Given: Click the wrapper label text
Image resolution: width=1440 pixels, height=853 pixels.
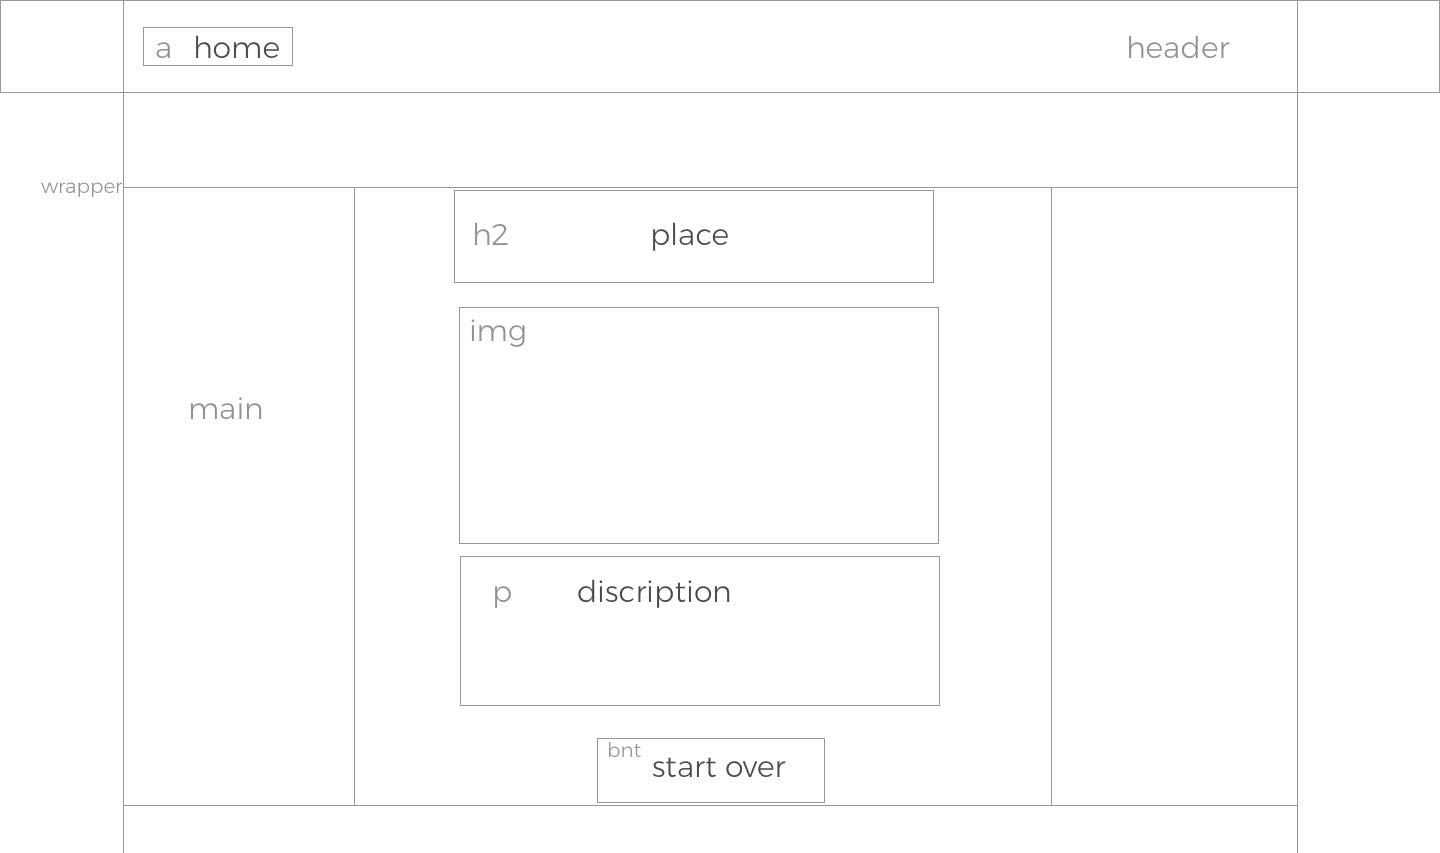Looking at the screenshot, I should pos(81,186).
